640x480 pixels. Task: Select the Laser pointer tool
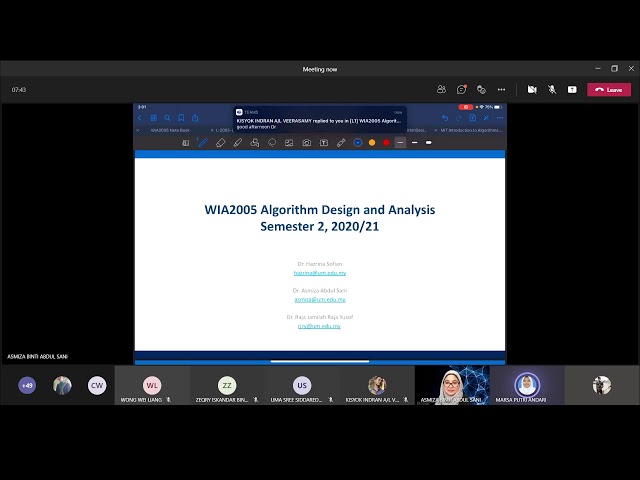click(341, 142)
